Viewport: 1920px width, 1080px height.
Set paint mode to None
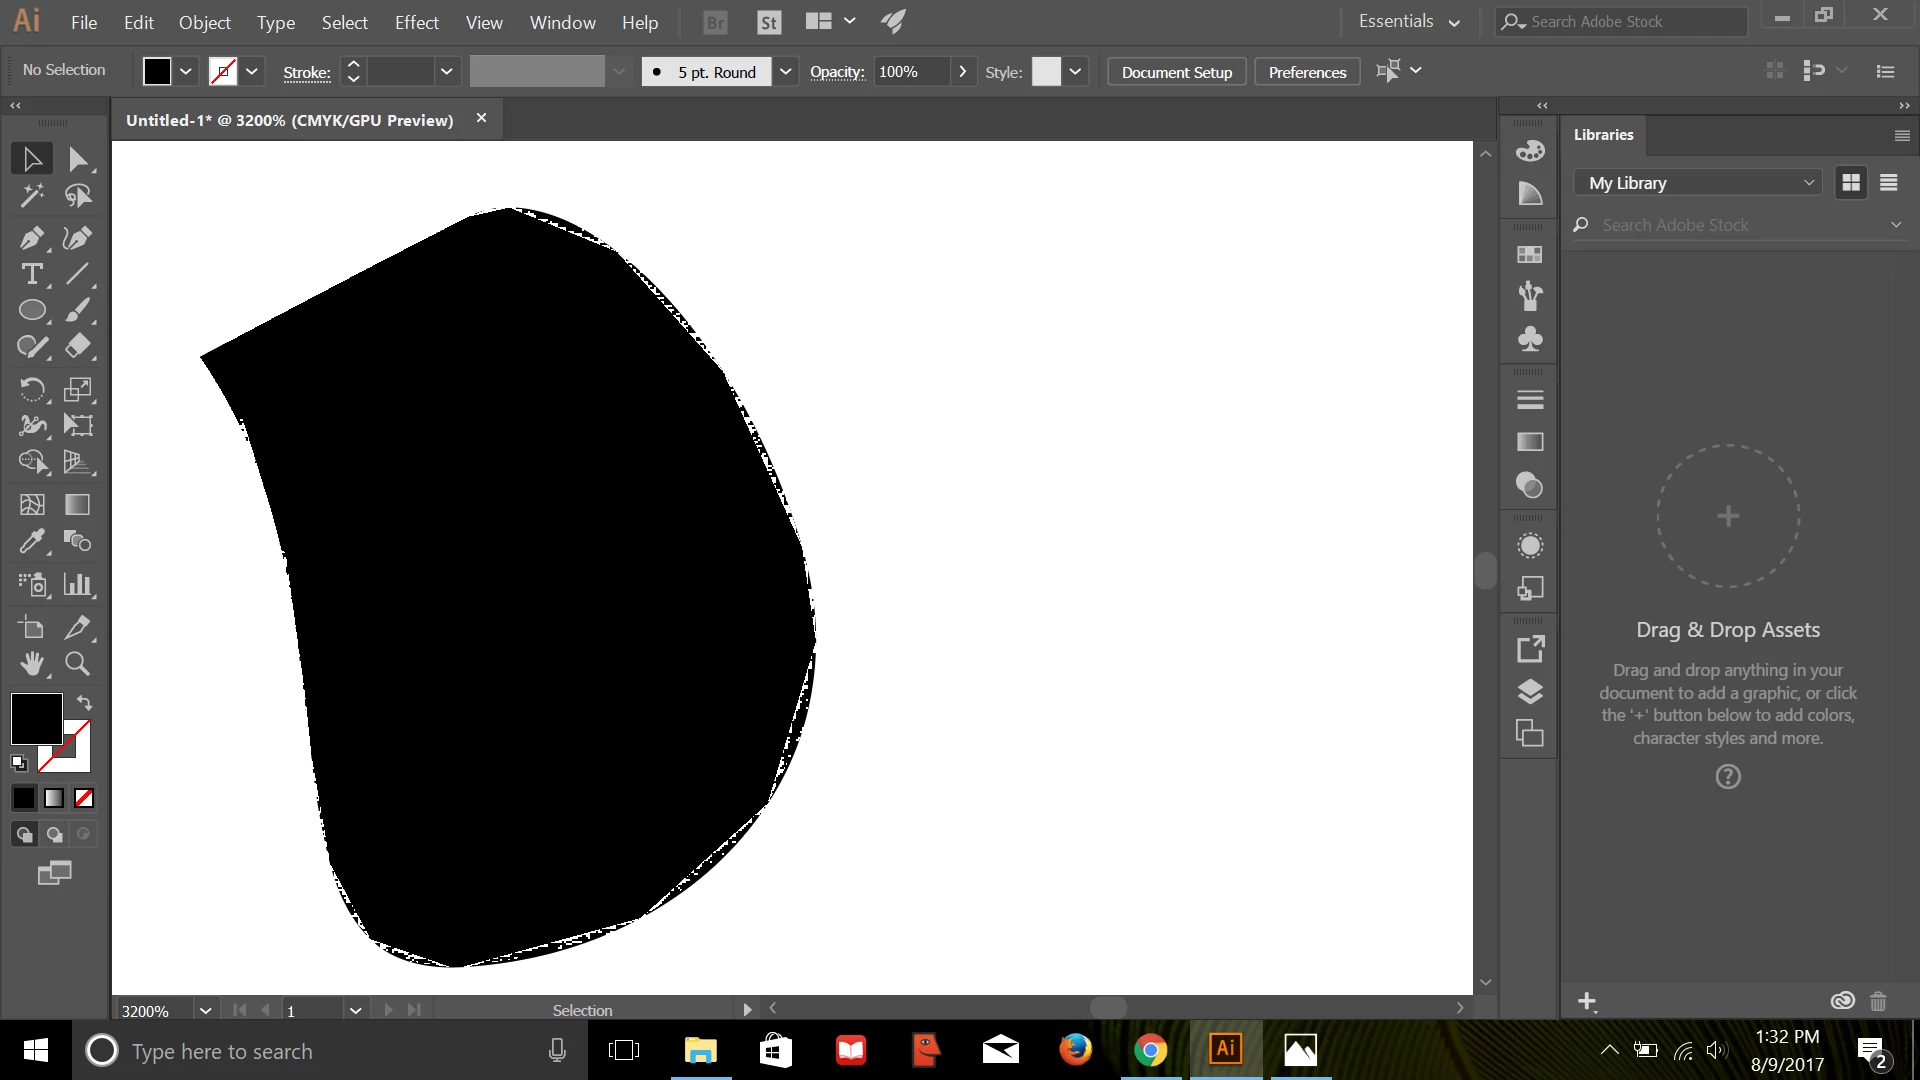point(84,798)
